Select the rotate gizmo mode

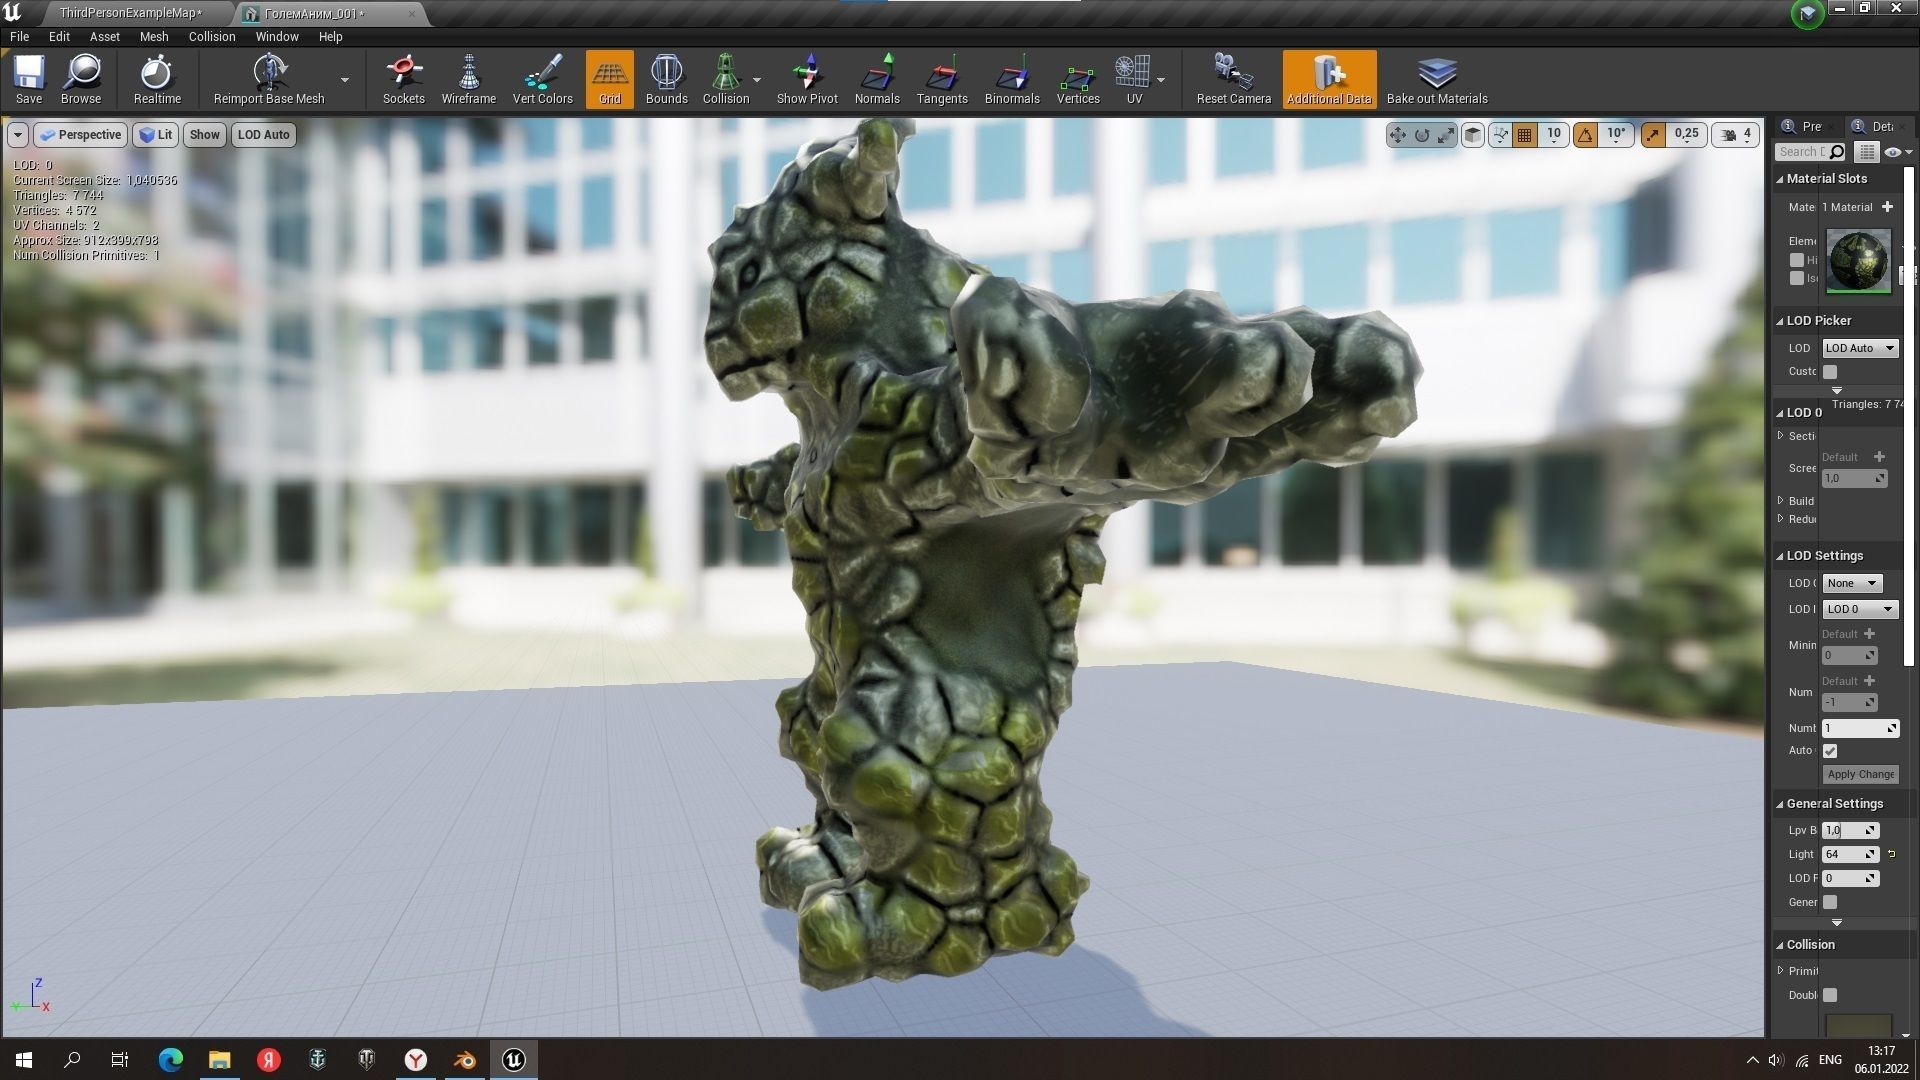click(x=1422, y=134)
